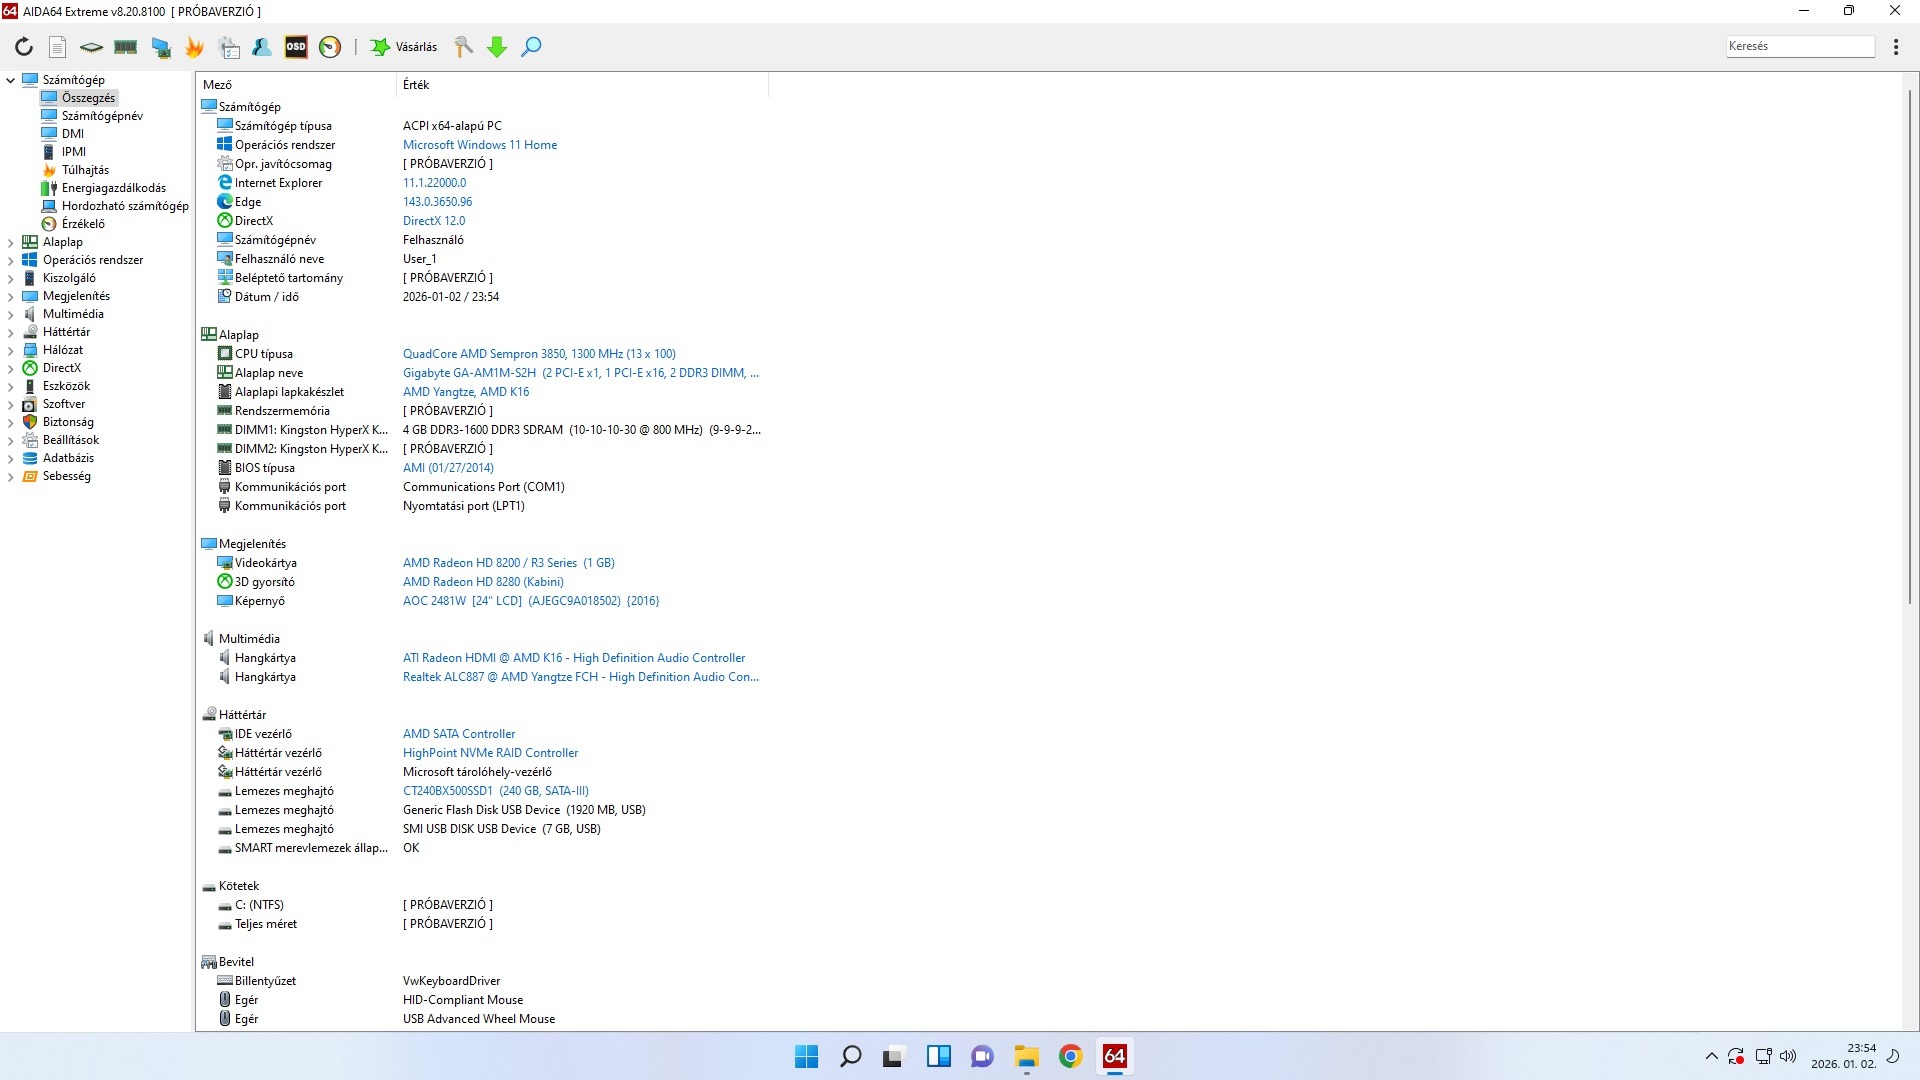The image size is (1920, 1080).
Task: Collapse the Számítógép tree node
Action: click(11, 80)
